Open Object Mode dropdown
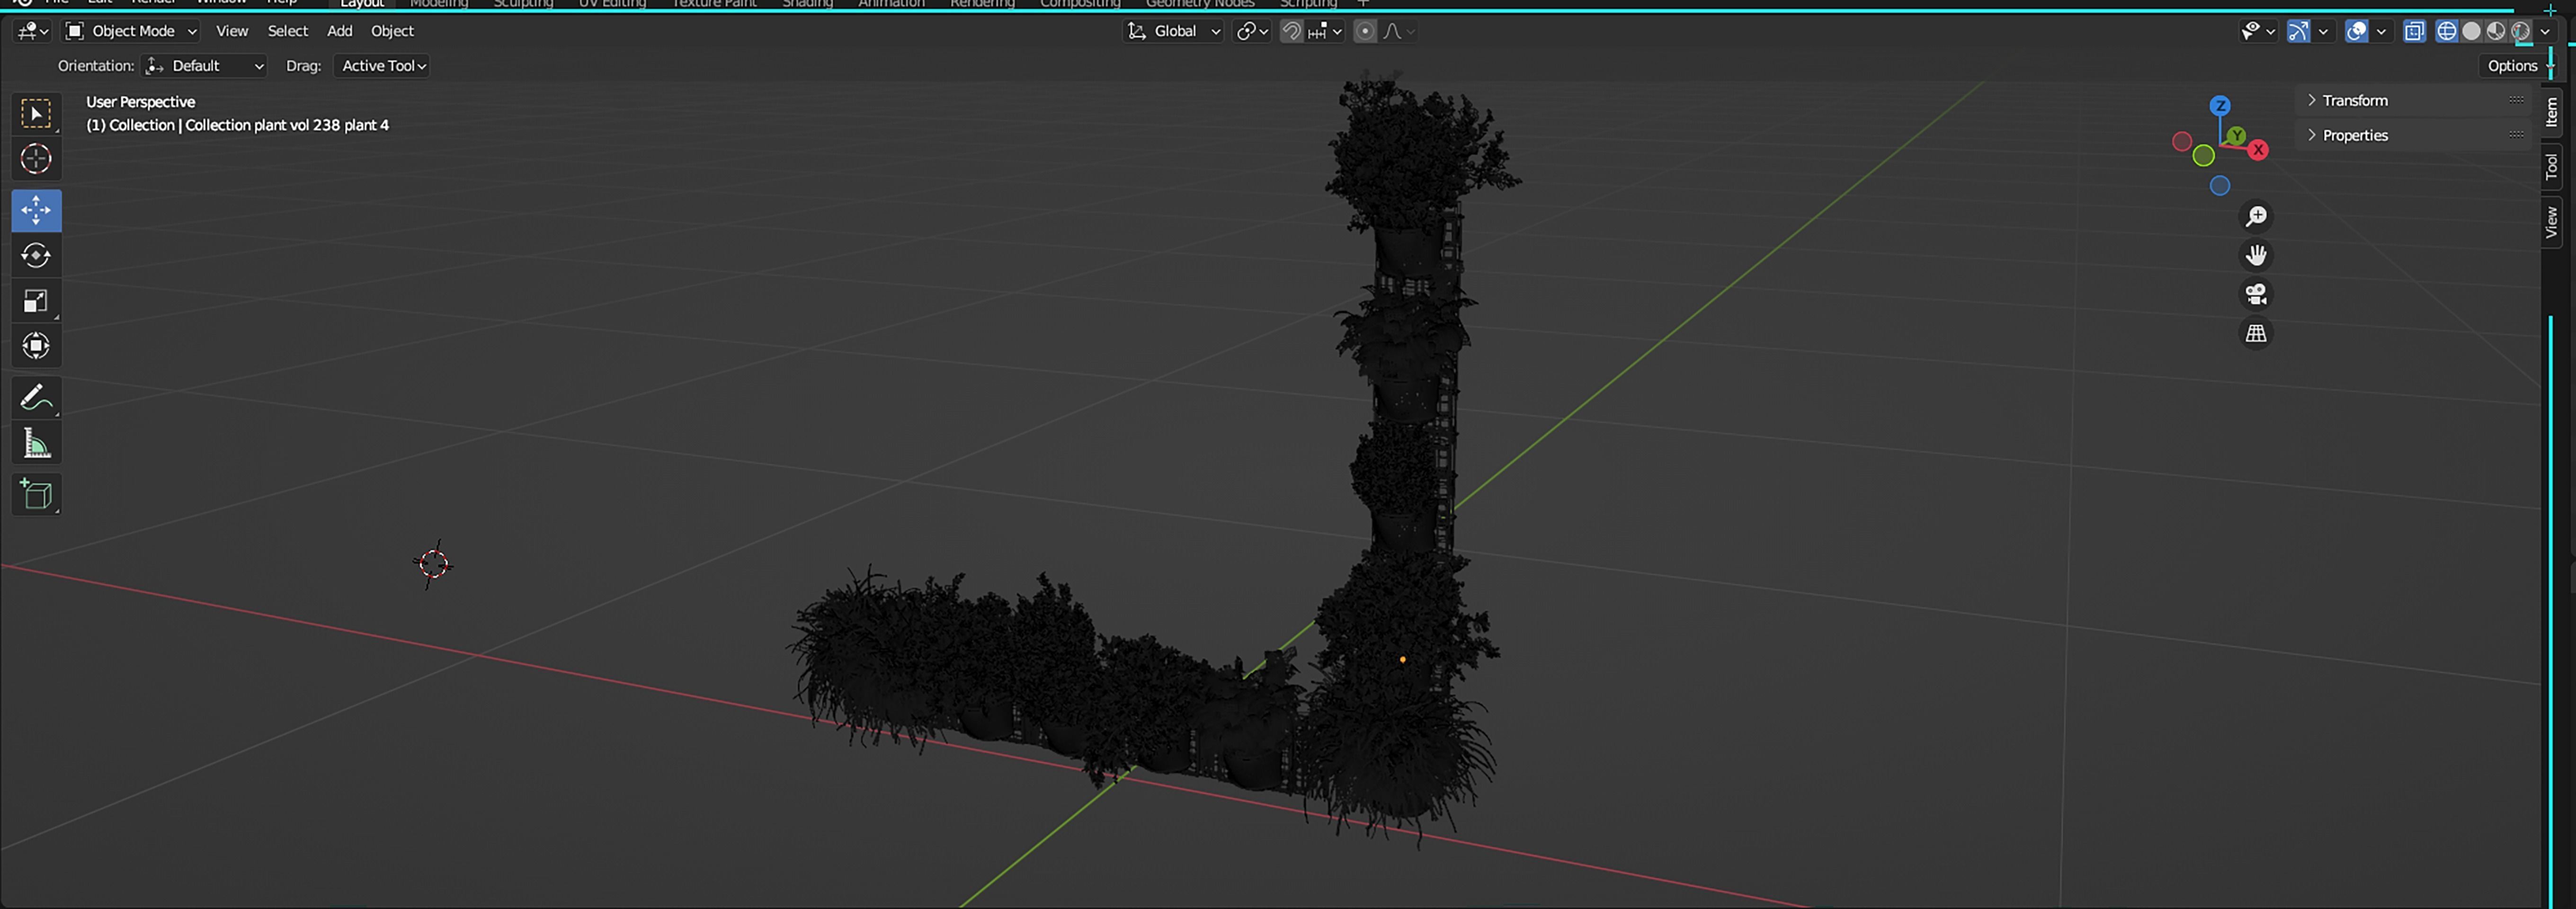The width and height of the screenshot is (2576, 909). pos(131,31)
